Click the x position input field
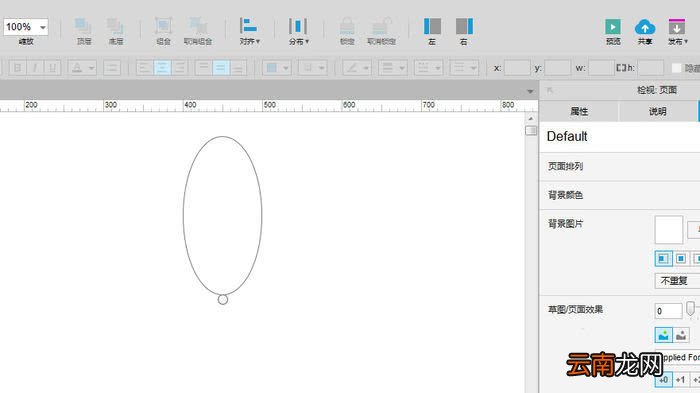The height and width of the screenshot is (393, 700). pos(517,68)
